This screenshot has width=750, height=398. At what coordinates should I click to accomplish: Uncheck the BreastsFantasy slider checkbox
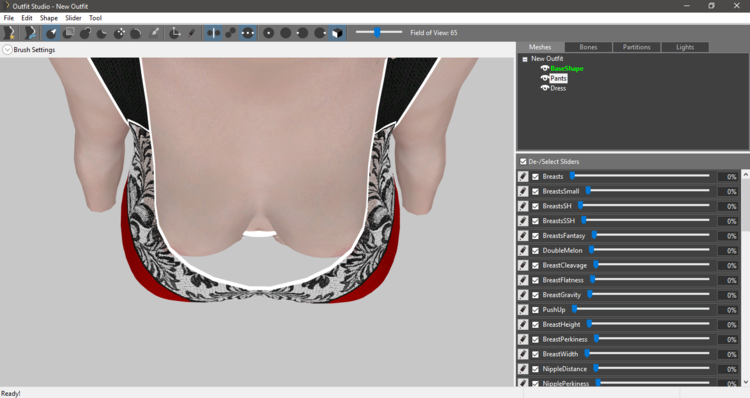click(535, 236)
